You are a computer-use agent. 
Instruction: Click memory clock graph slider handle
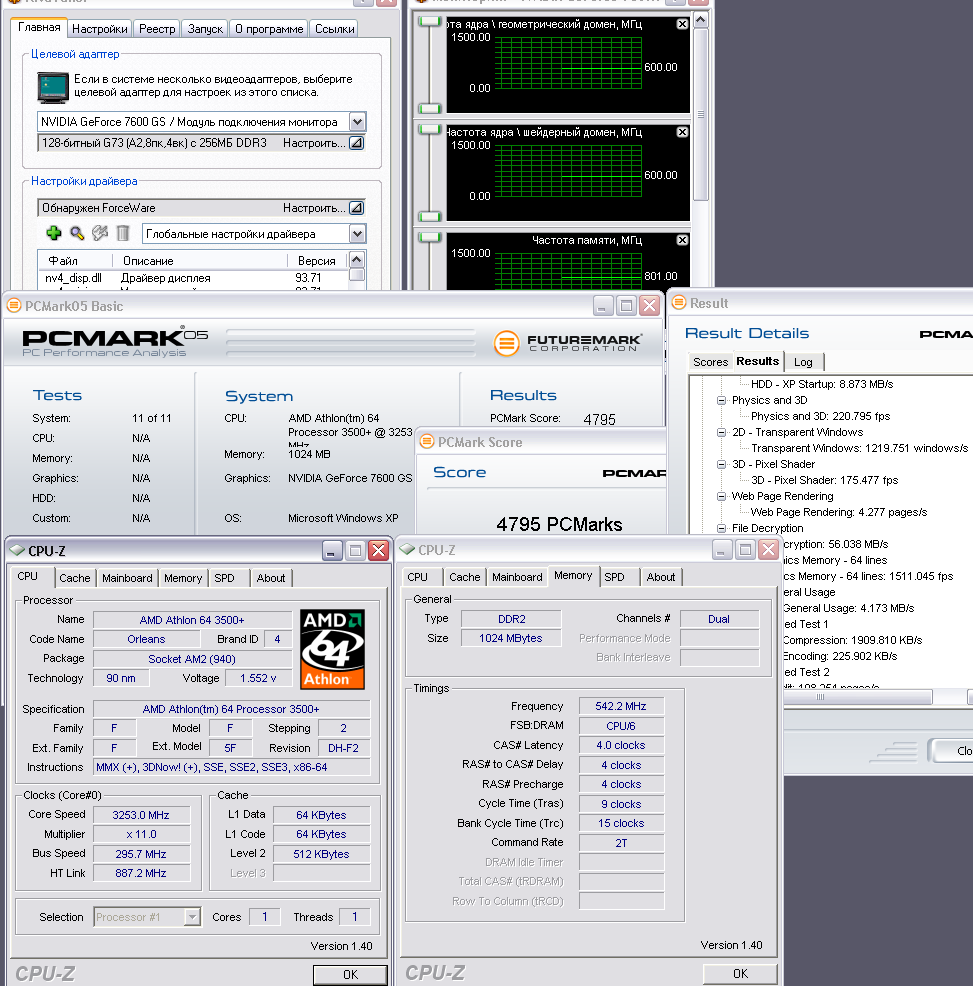coord(430,237)
